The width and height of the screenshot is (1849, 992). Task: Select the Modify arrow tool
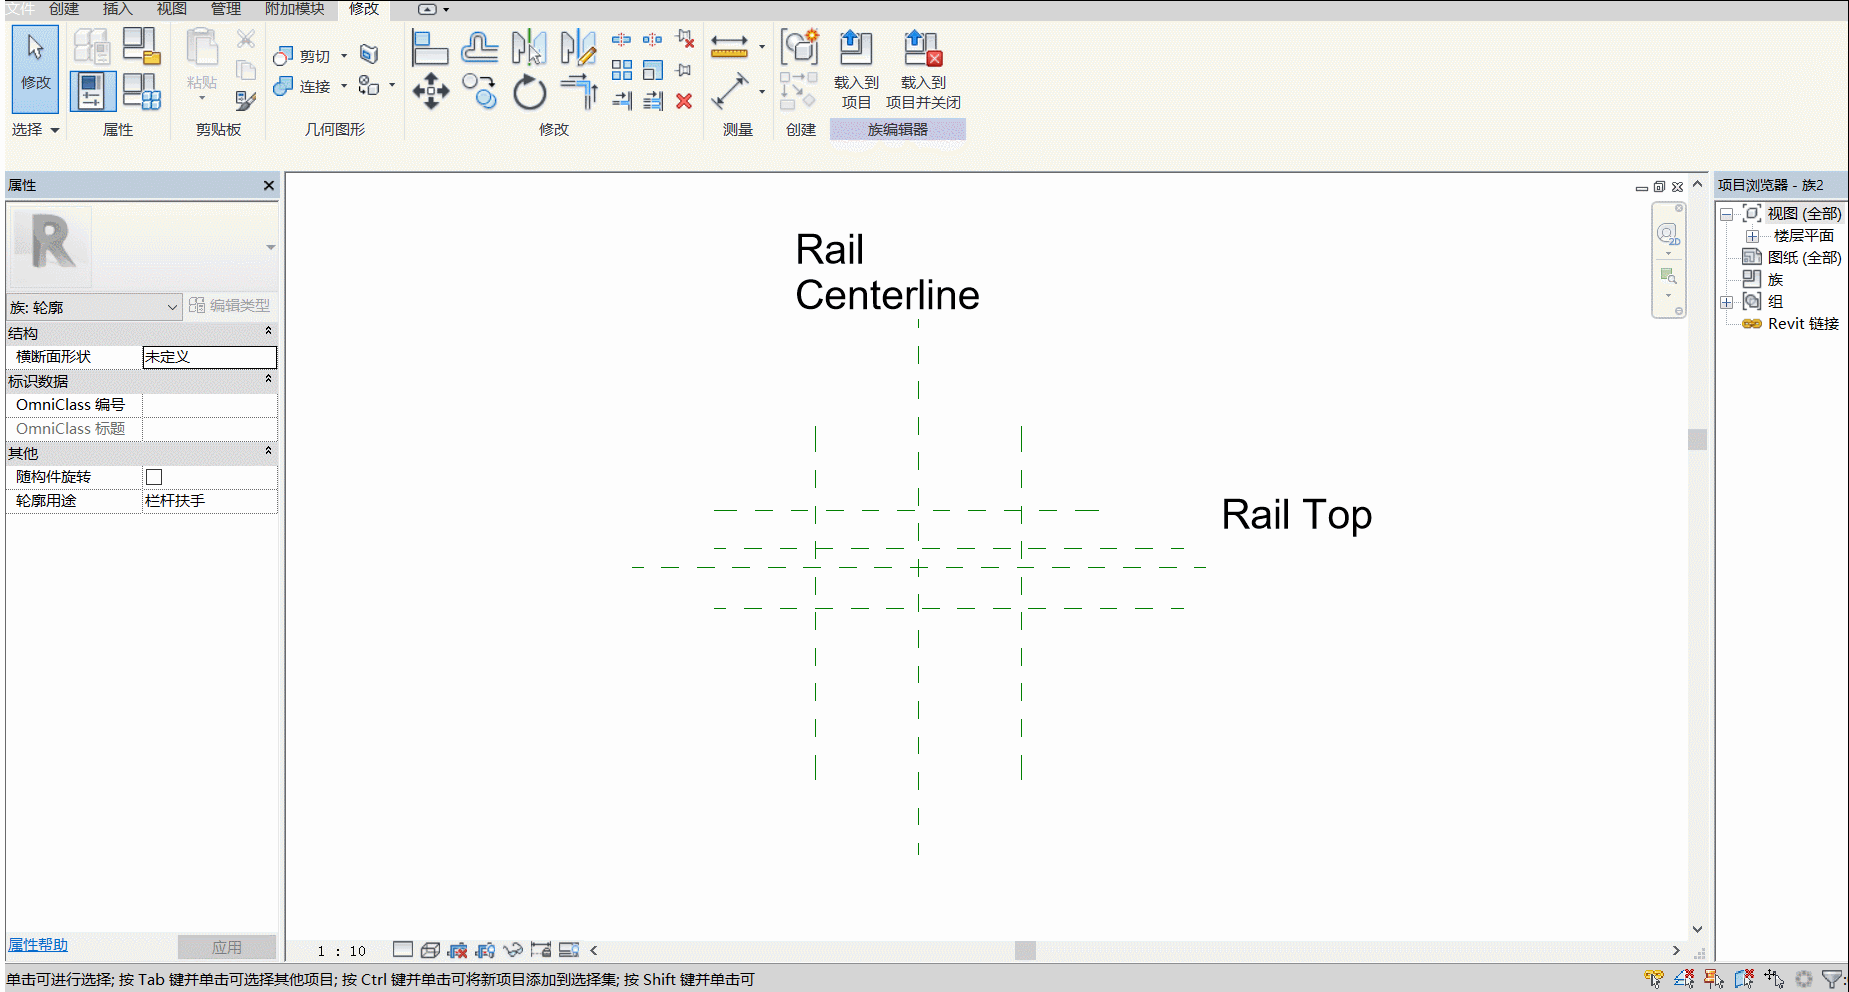click(36, 67)
